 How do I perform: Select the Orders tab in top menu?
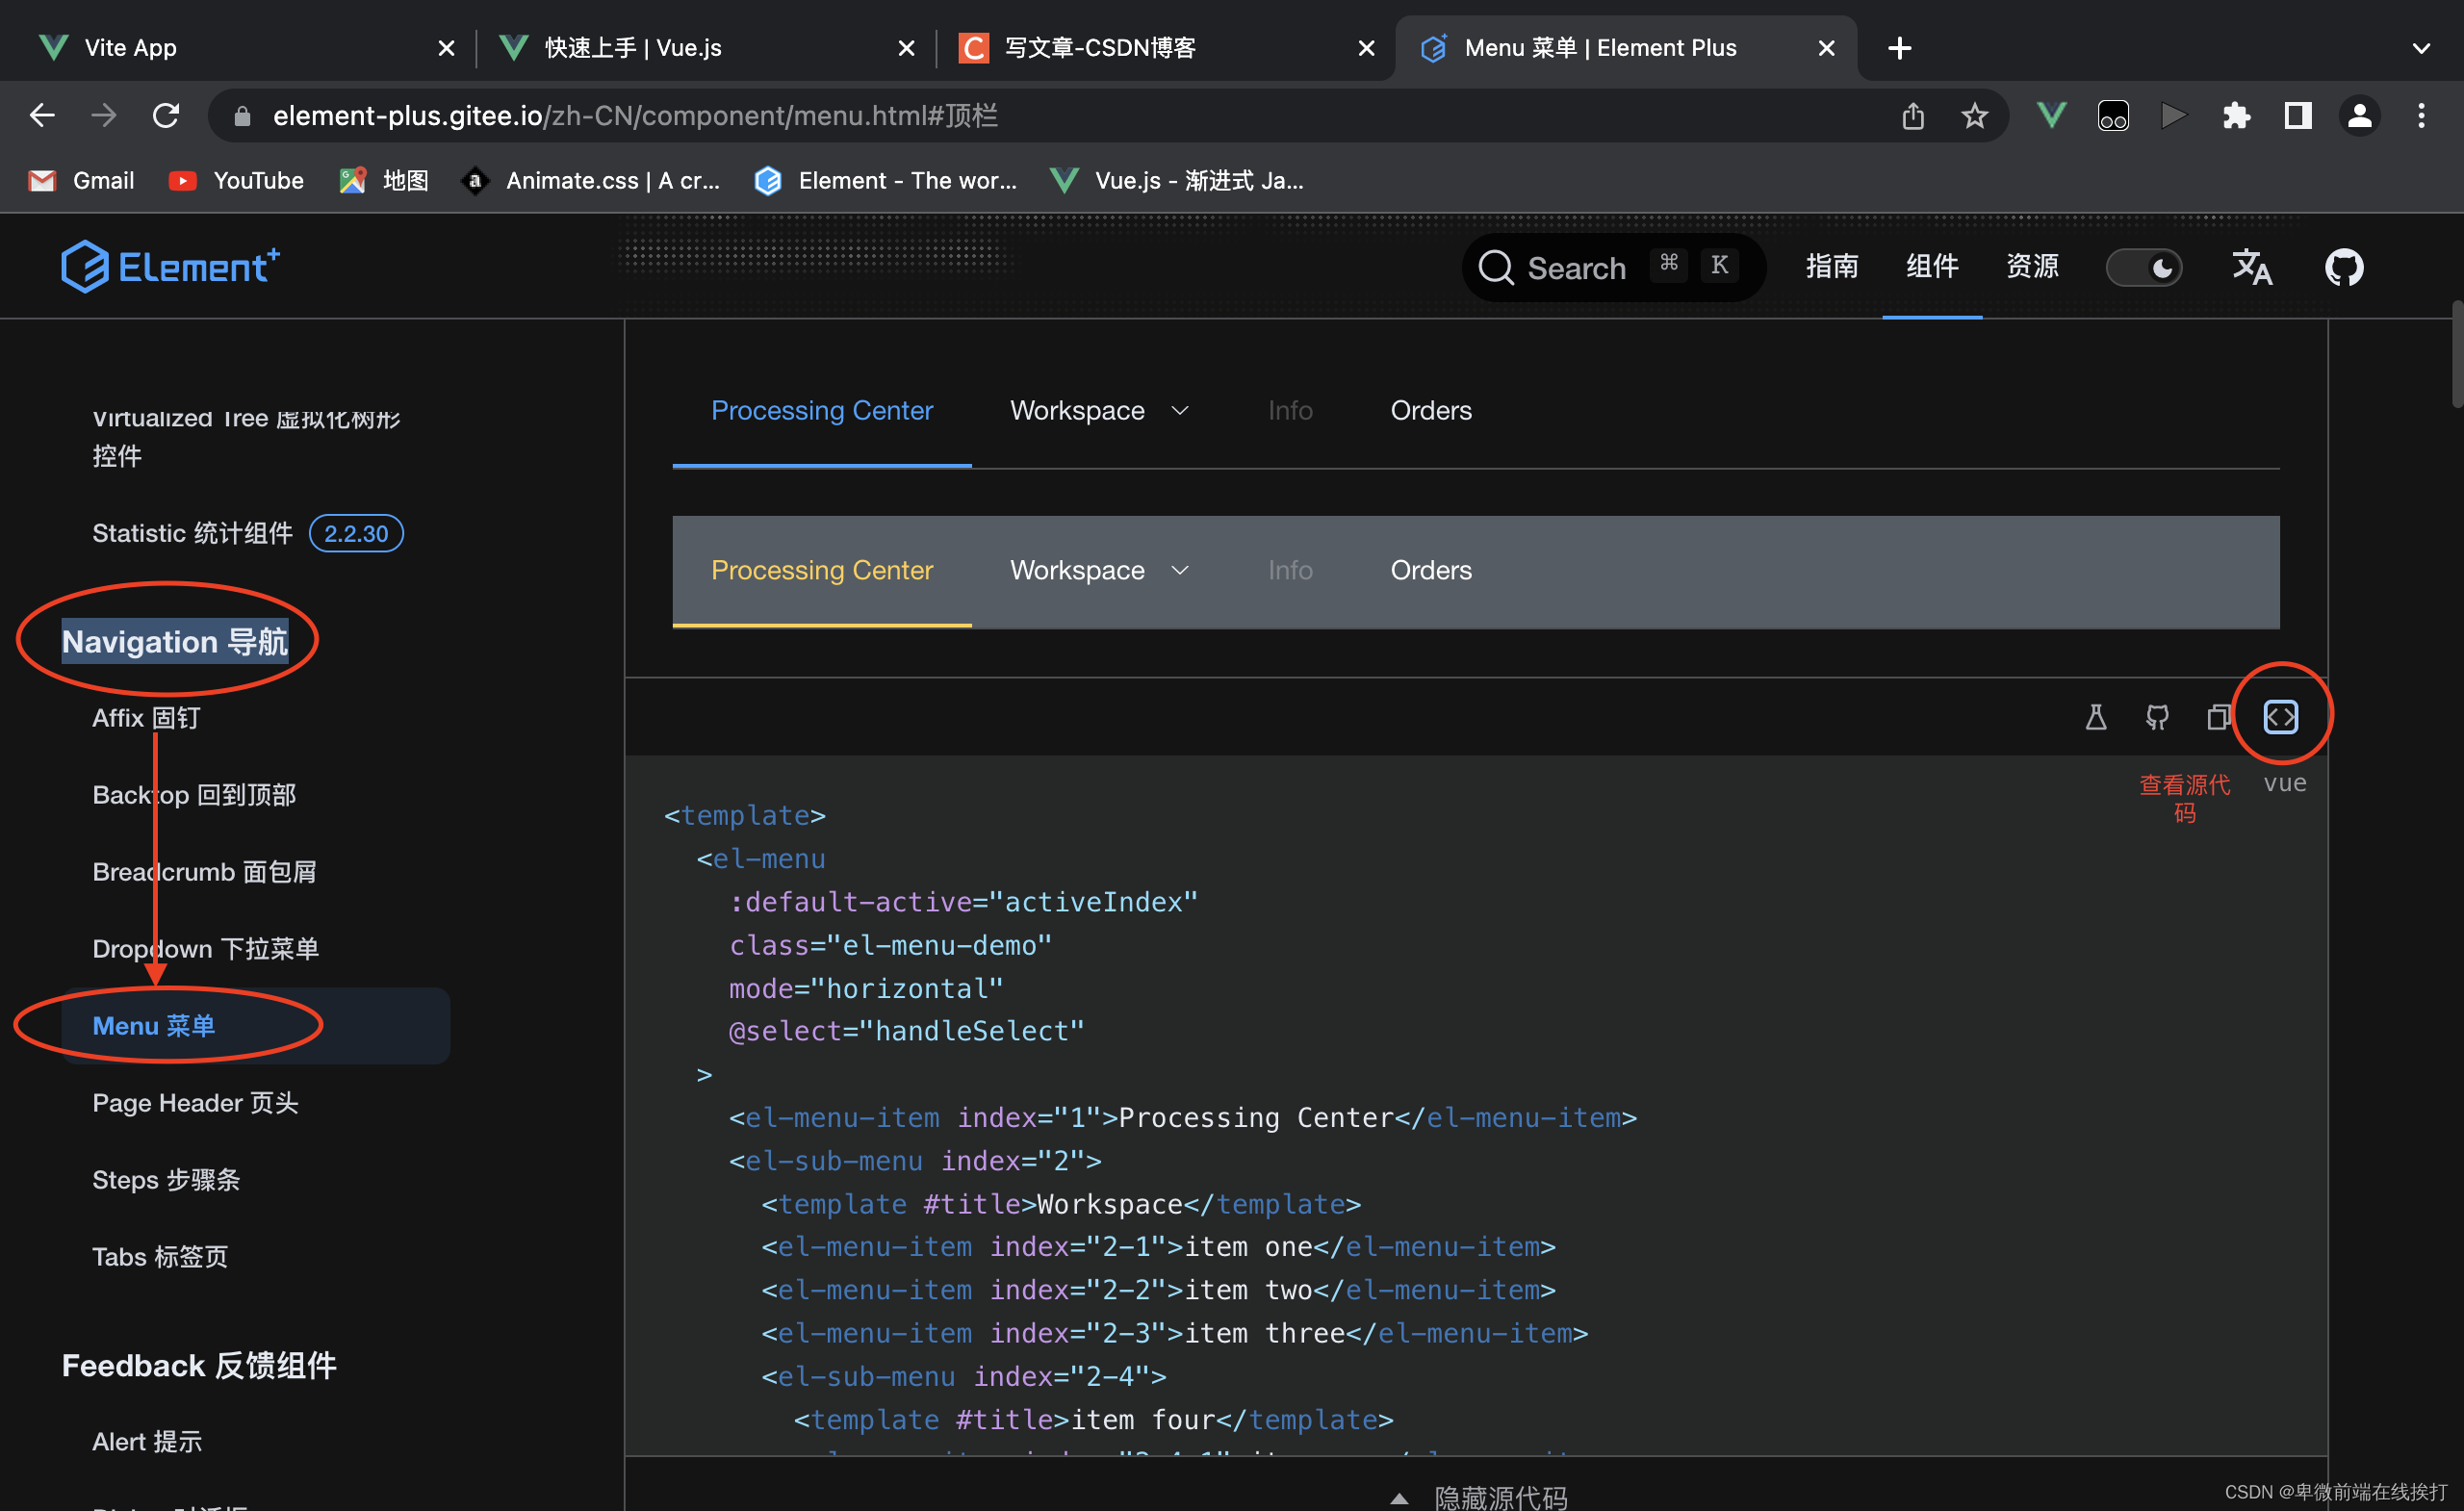click(1431, 408)
